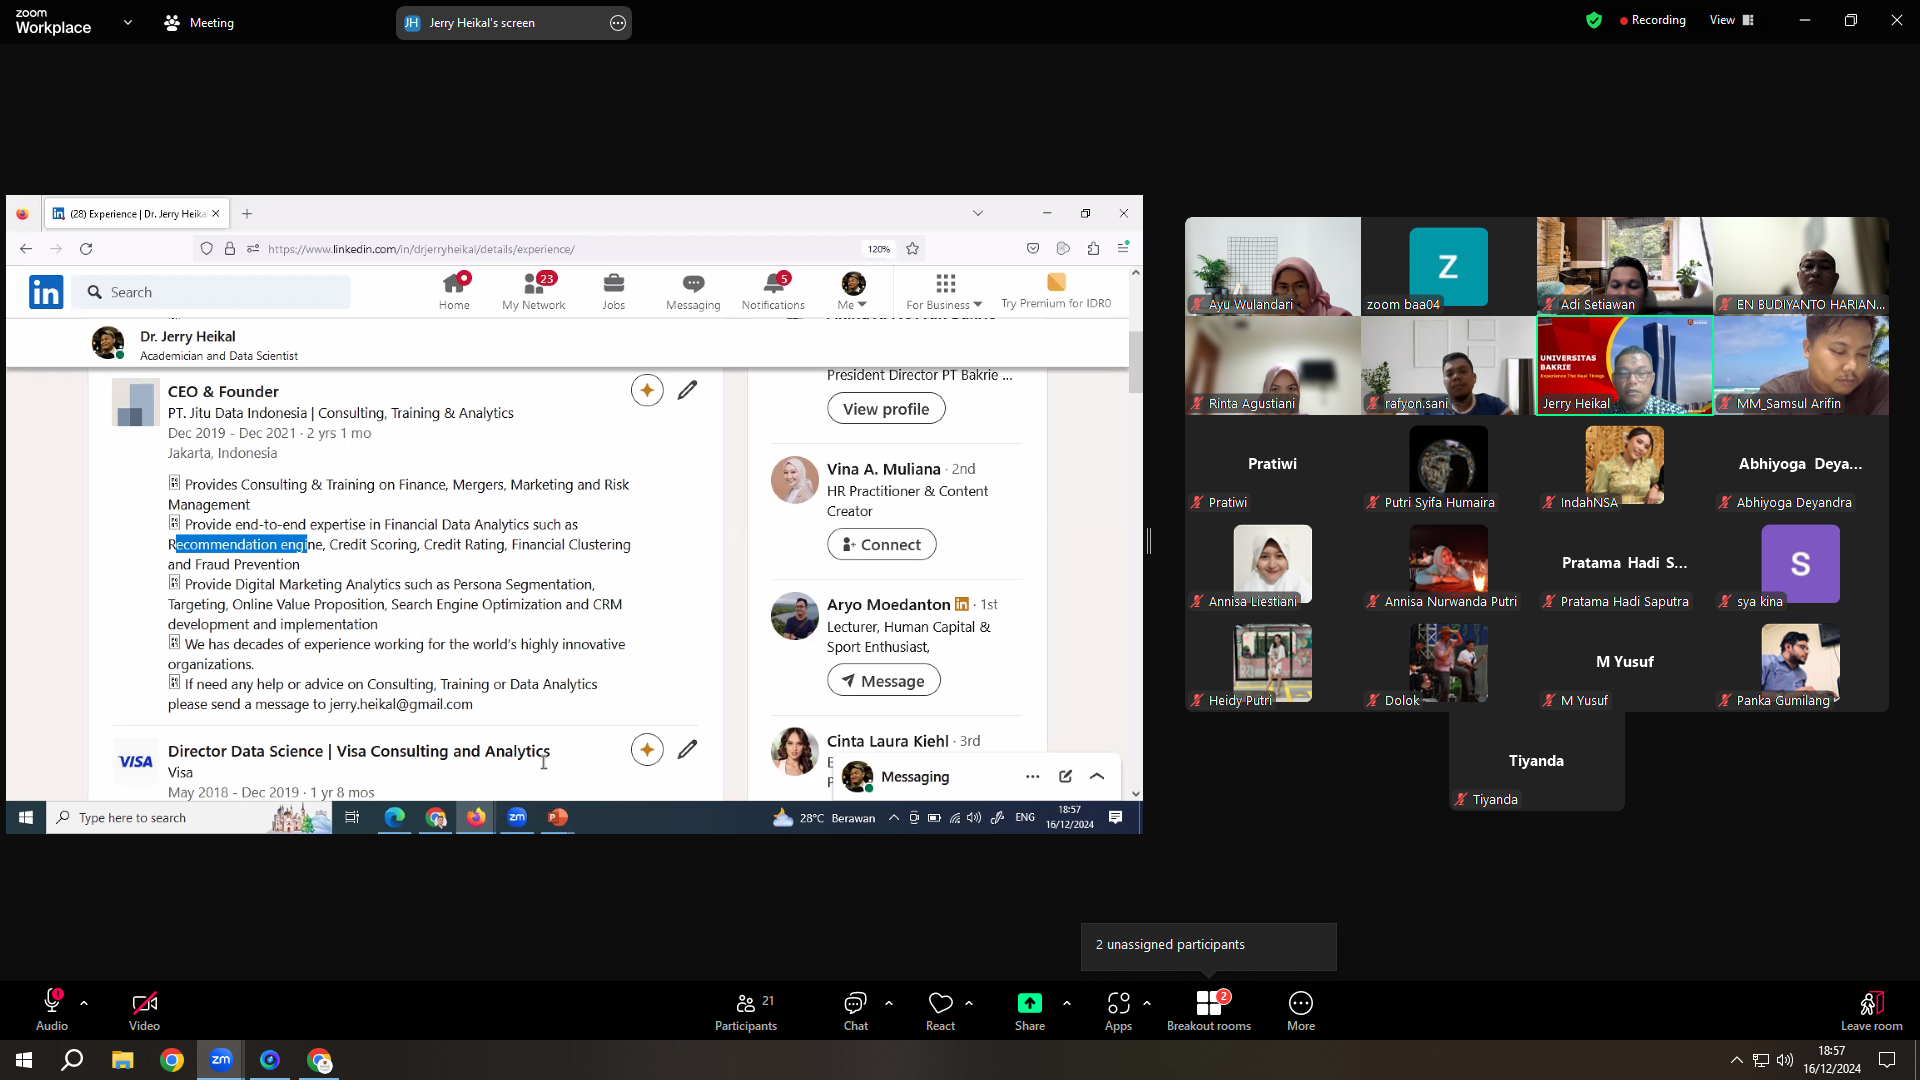The width and height of the screenshot is (1920, 1080).
Task: Expand the Messaging overlay chevron
Action: (1097, 777)
